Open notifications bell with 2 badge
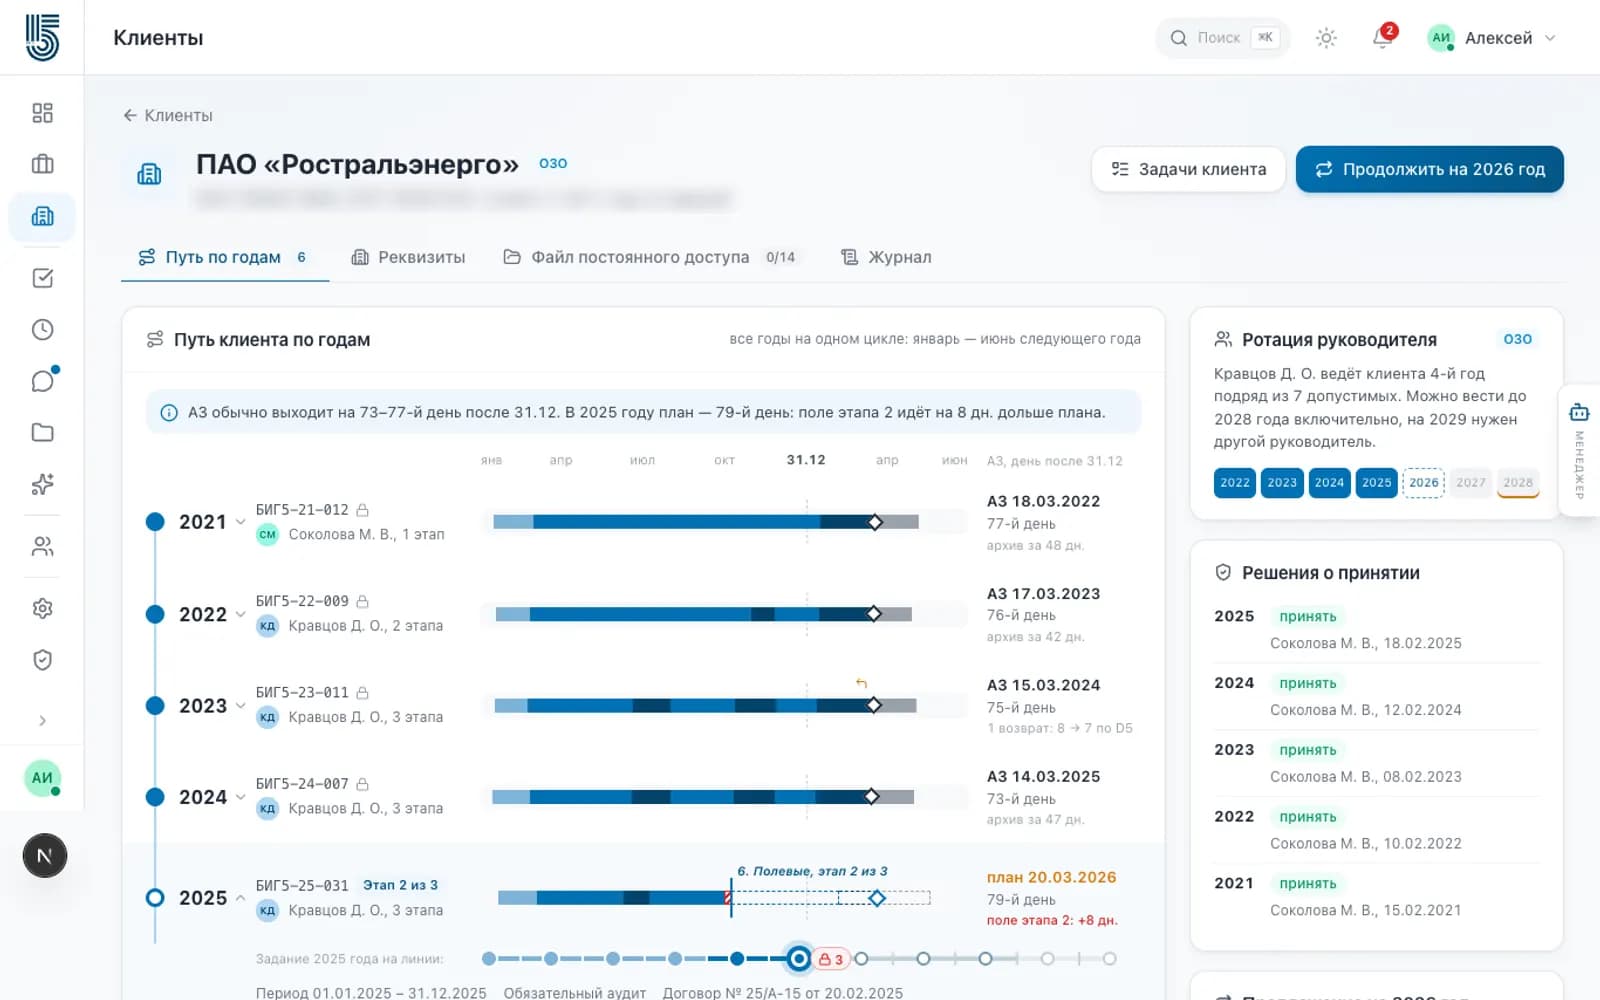 tap(1383, 37)
